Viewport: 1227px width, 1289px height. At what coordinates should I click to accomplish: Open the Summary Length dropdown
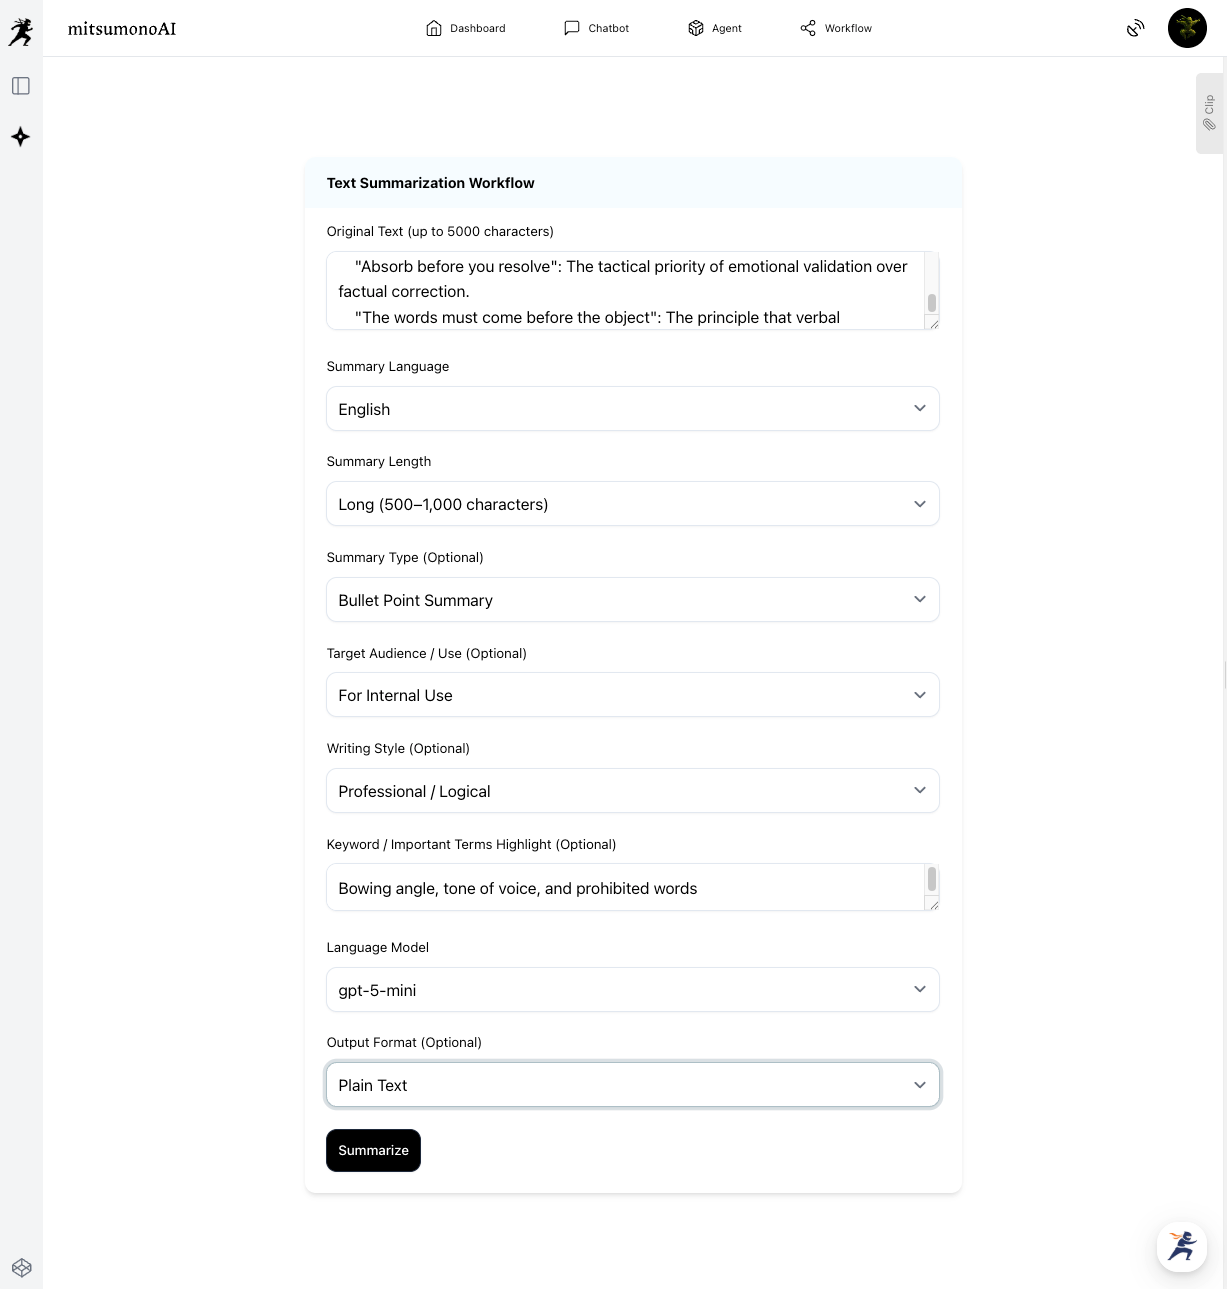(x=632, y=504)
